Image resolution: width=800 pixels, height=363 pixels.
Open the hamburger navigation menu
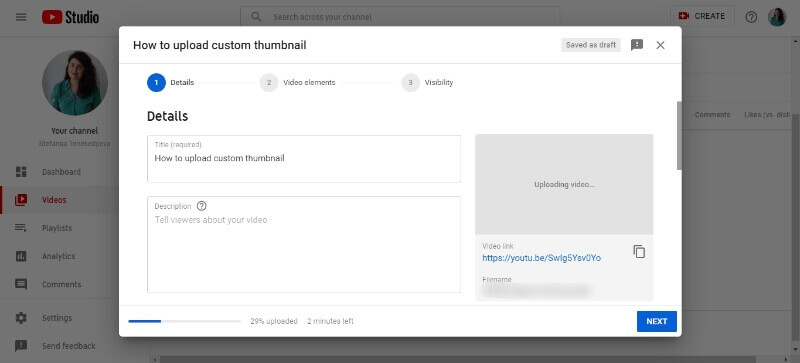21,17
